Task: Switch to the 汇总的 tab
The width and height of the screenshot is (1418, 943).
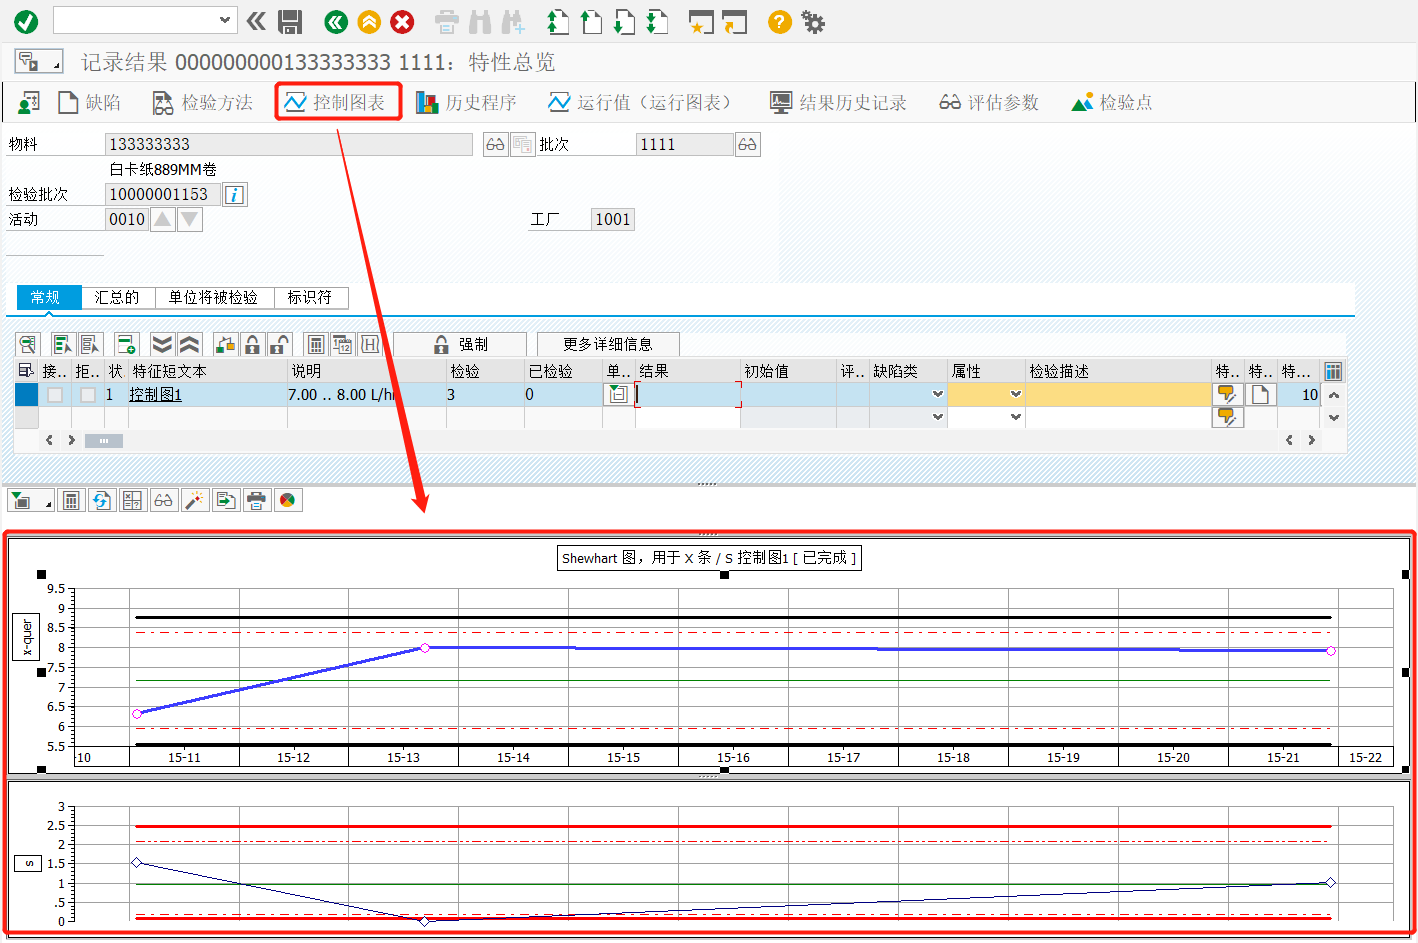Action: 117,296
